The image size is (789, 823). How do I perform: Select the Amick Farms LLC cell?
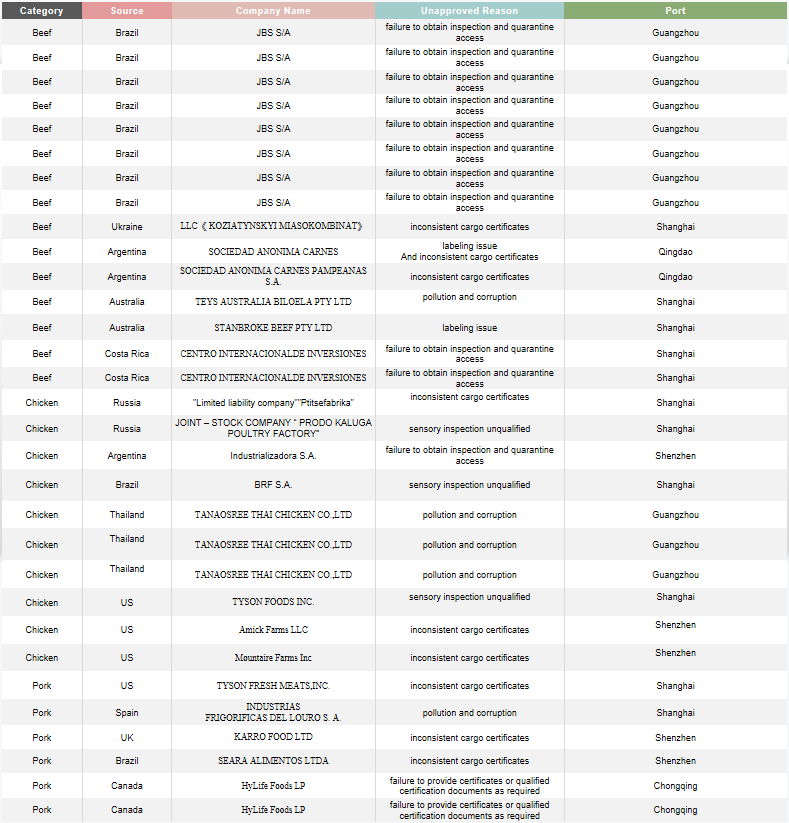(x=273, y=630)
